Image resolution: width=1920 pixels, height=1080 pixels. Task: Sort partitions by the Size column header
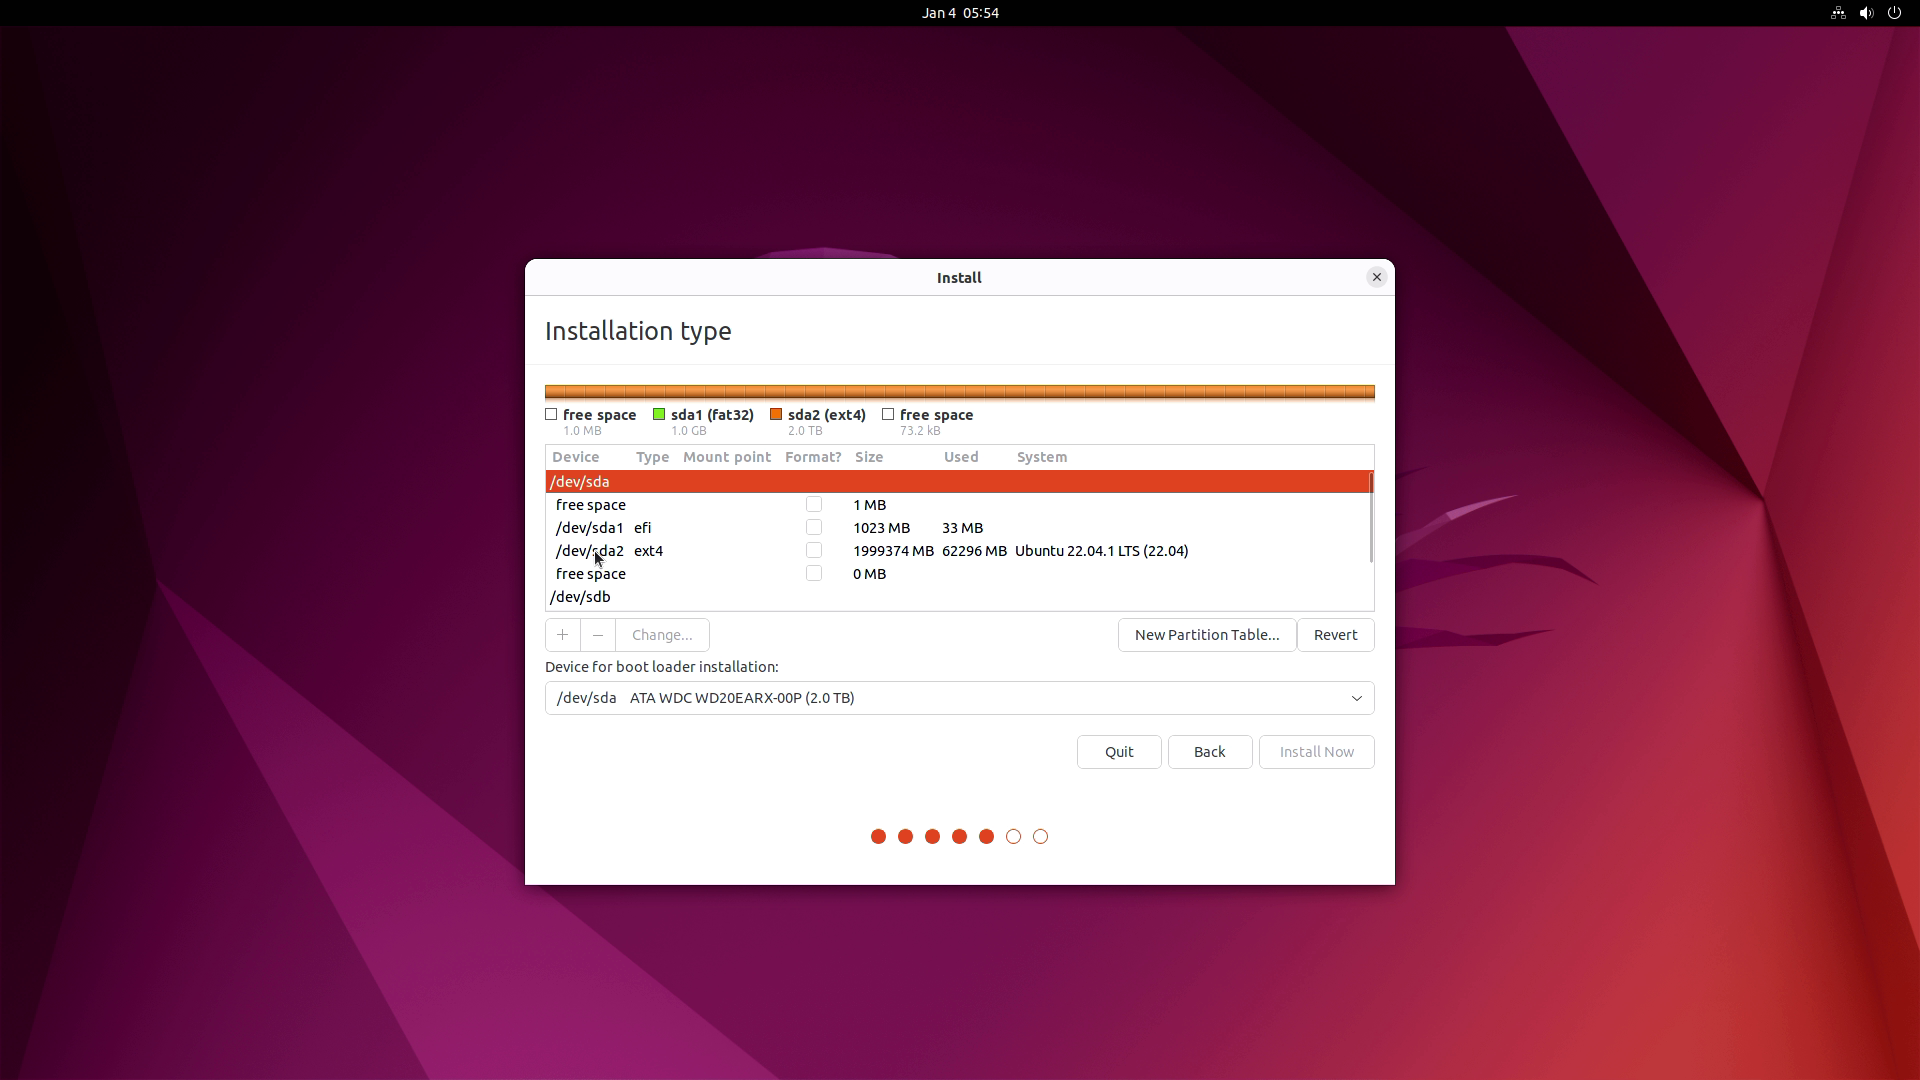coord(868,457)
